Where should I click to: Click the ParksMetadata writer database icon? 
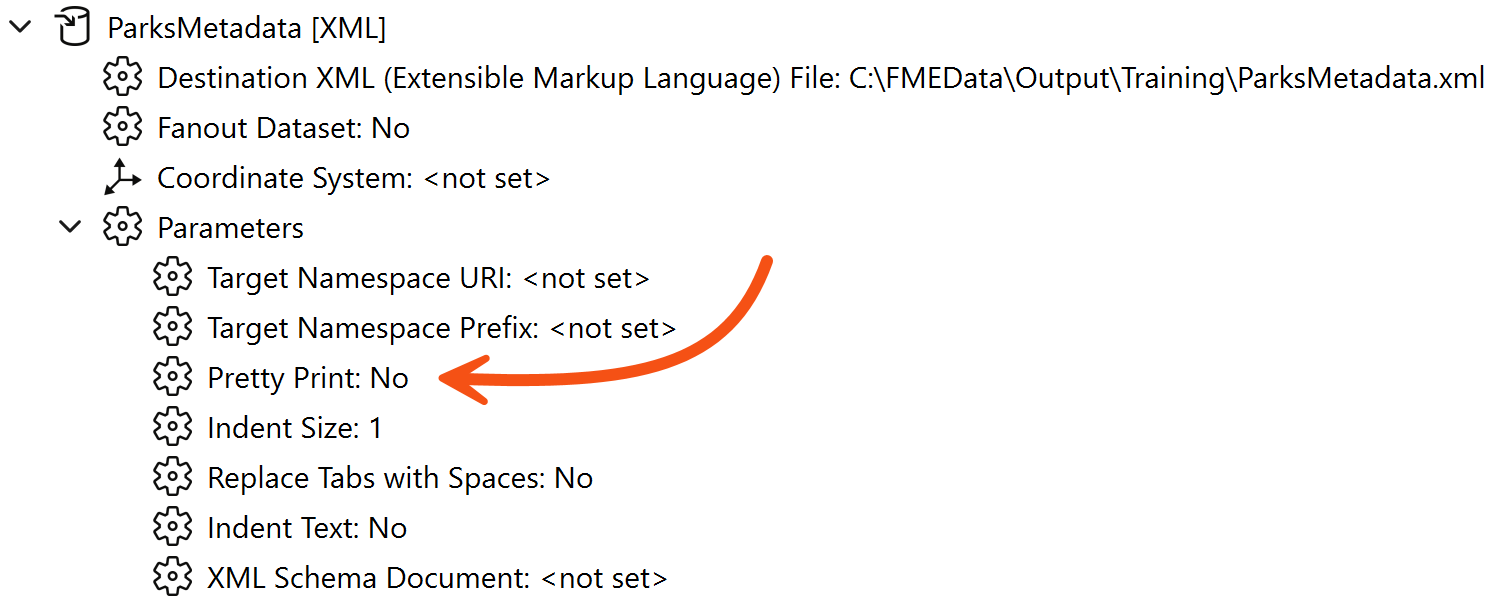72,27
